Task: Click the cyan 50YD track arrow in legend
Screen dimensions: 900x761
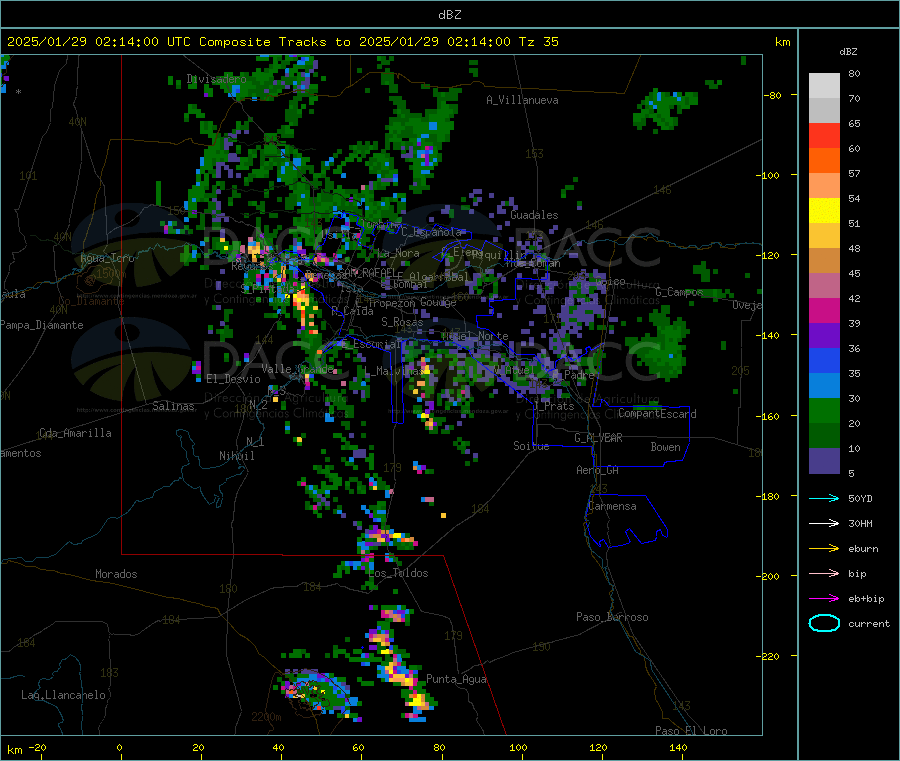Action: [x=824, y=498]
